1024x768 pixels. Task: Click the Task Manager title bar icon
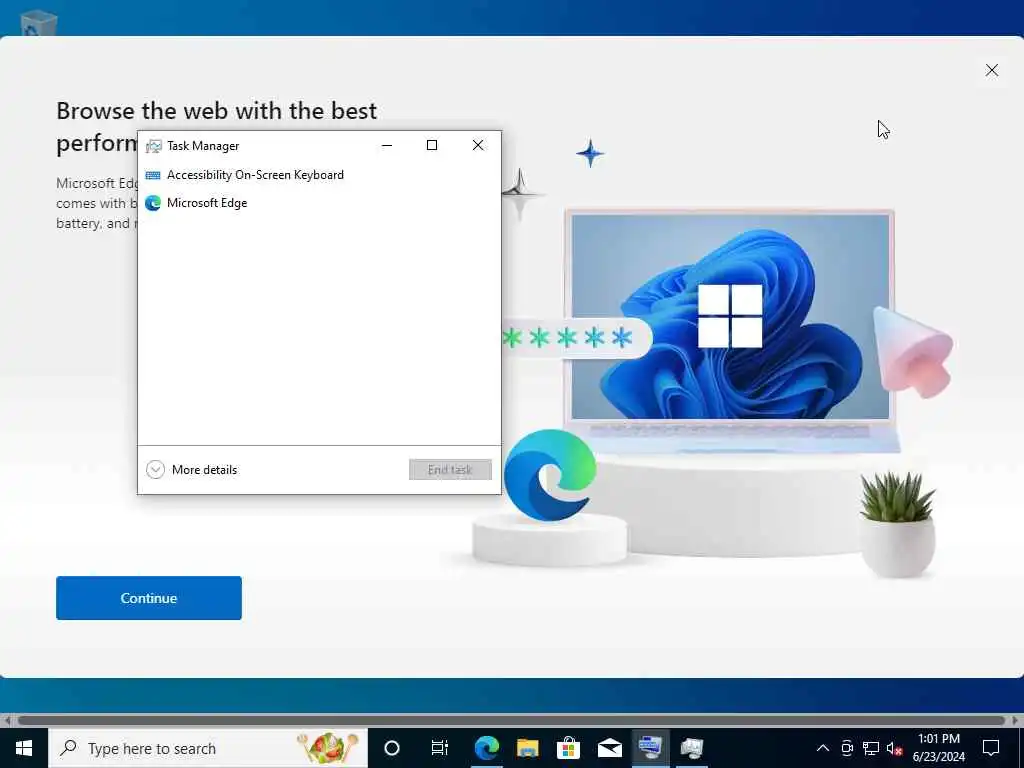[x=153, y=146]
